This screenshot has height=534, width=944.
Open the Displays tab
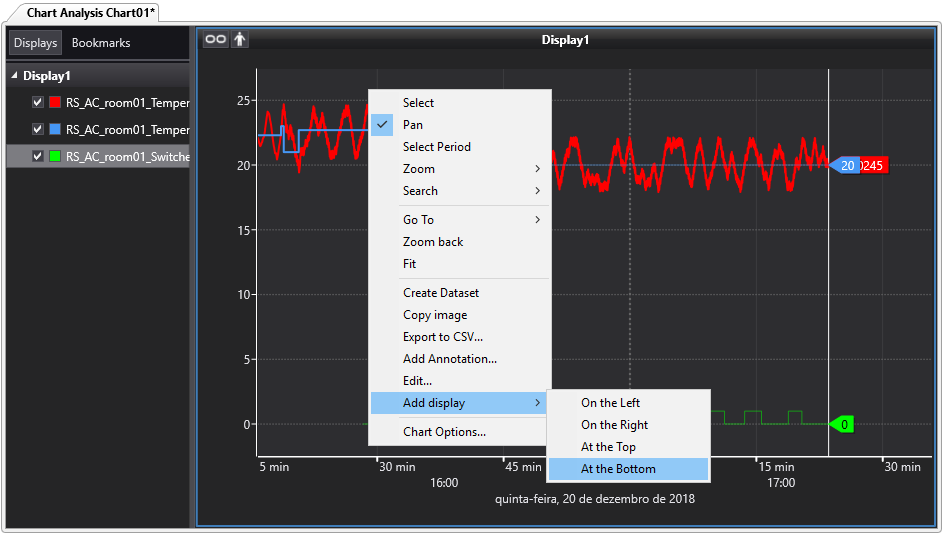[35, 43]
